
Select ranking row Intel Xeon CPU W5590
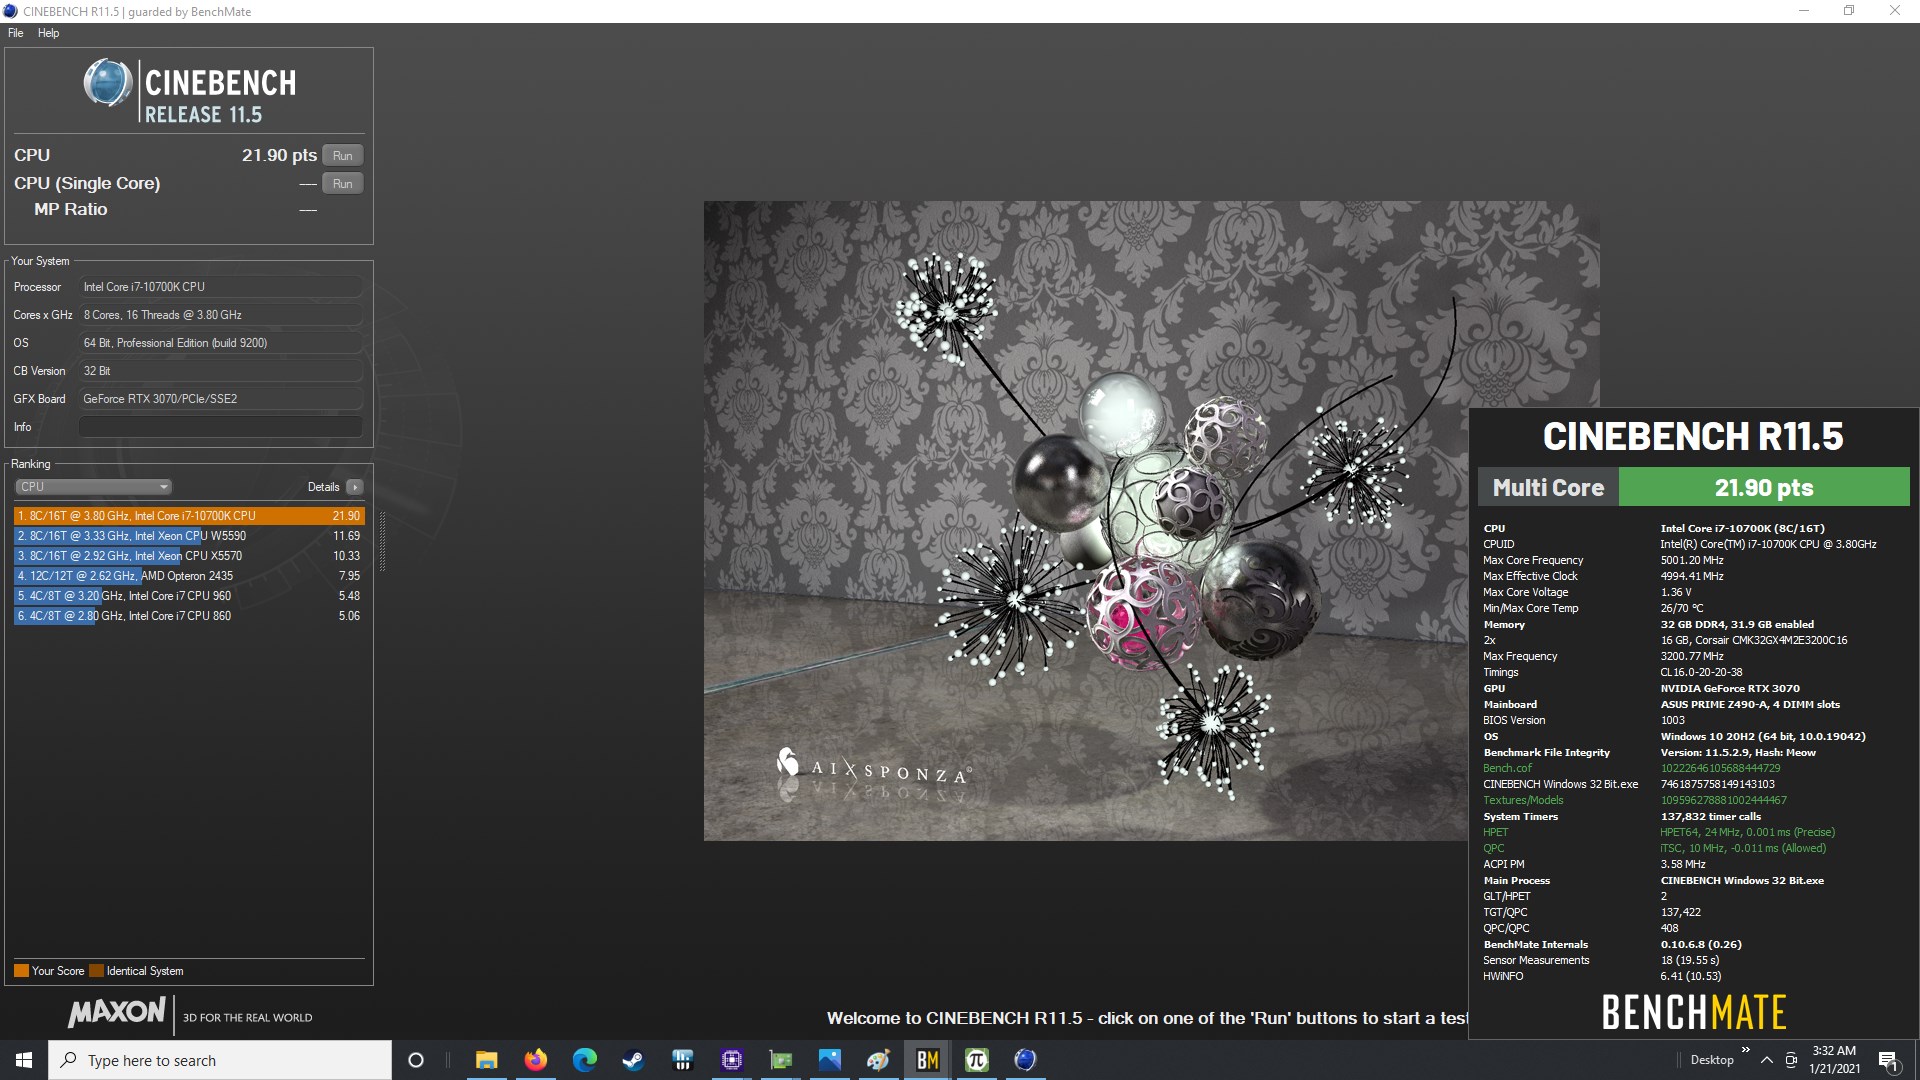(189, 536)
